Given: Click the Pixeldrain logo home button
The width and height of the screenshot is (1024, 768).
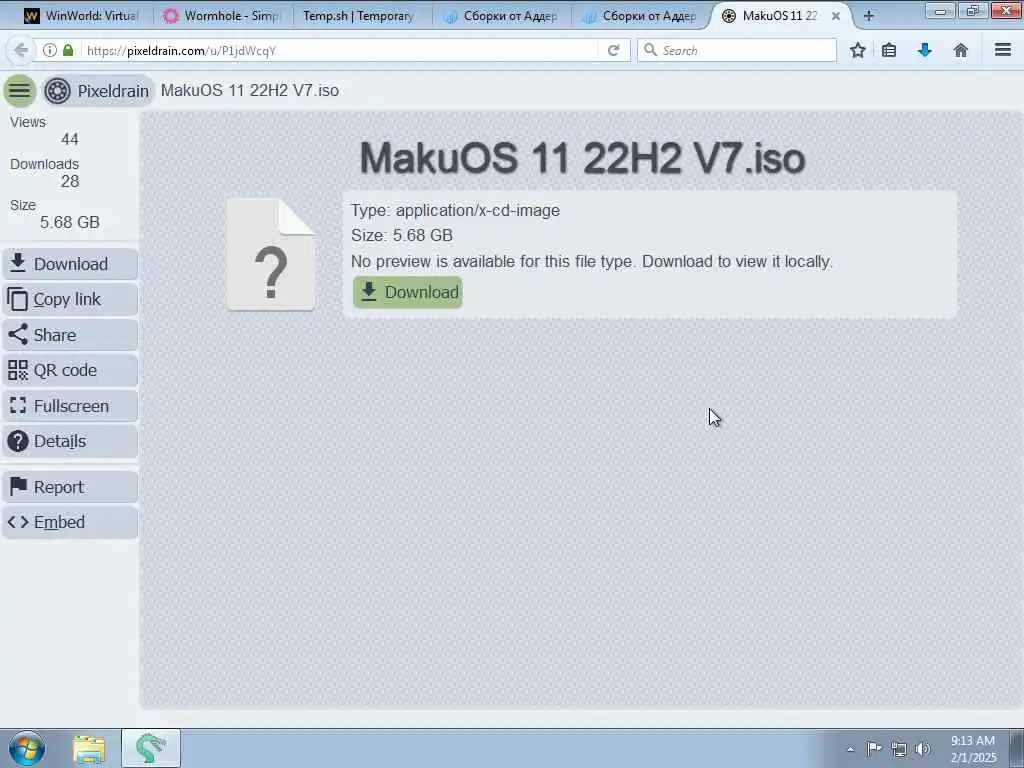Looking at the screenshot, I should pos(98,90).
